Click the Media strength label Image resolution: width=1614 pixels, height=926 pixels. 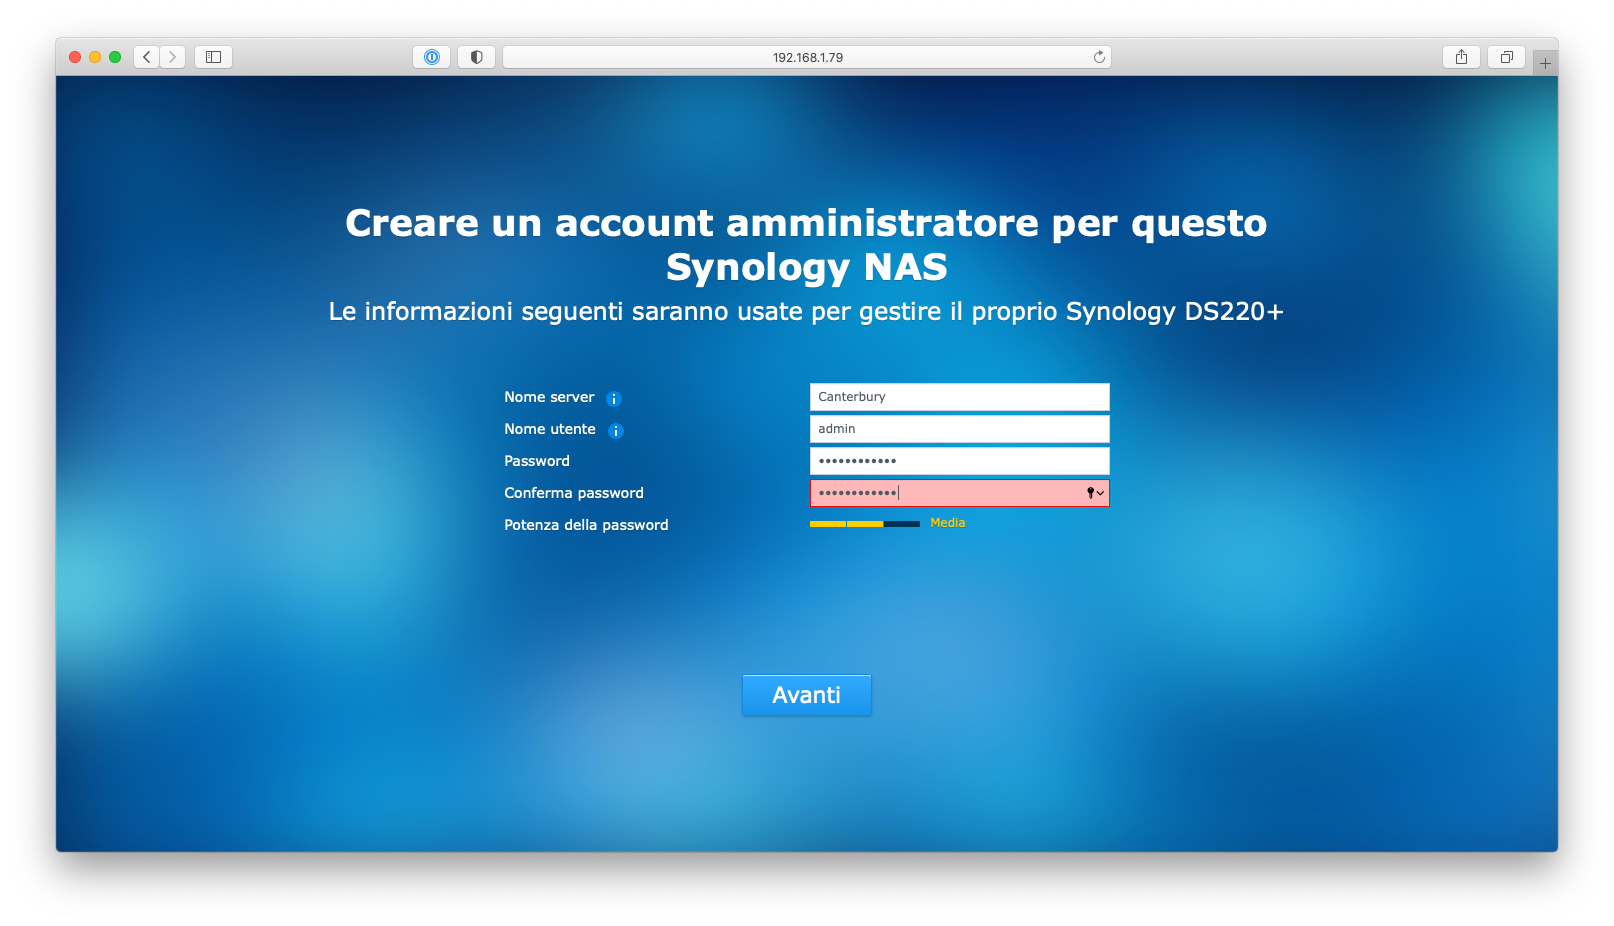[948, 523]
